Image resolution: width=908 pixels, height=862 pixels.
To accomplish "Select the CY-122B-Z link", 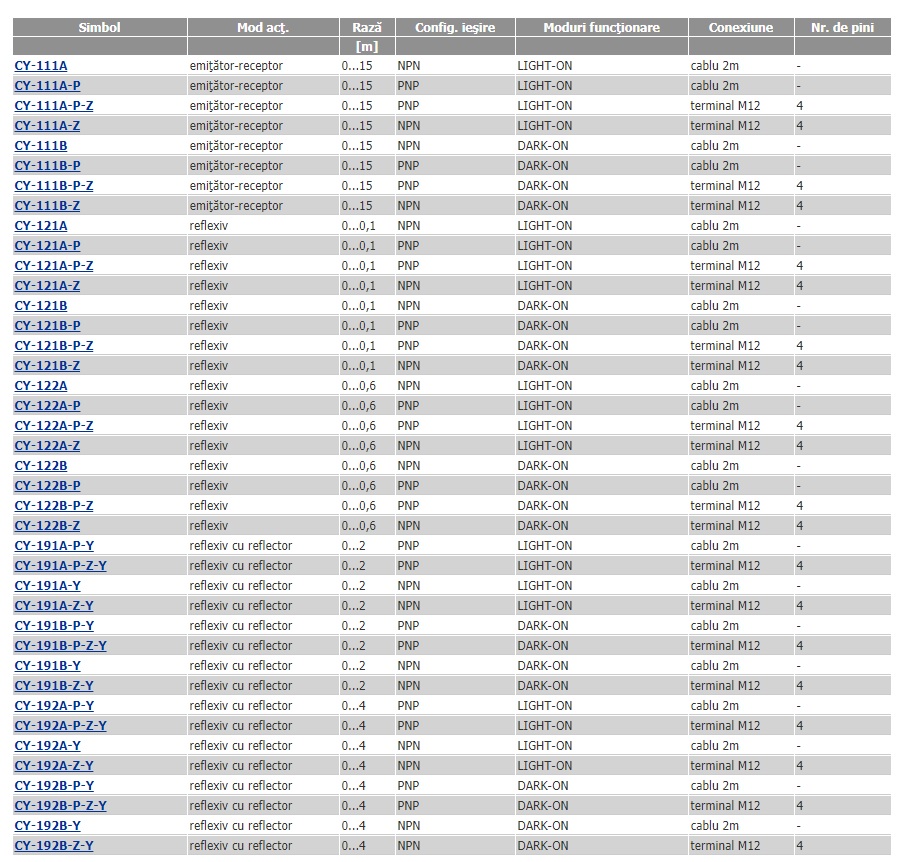I will [47, 526].
